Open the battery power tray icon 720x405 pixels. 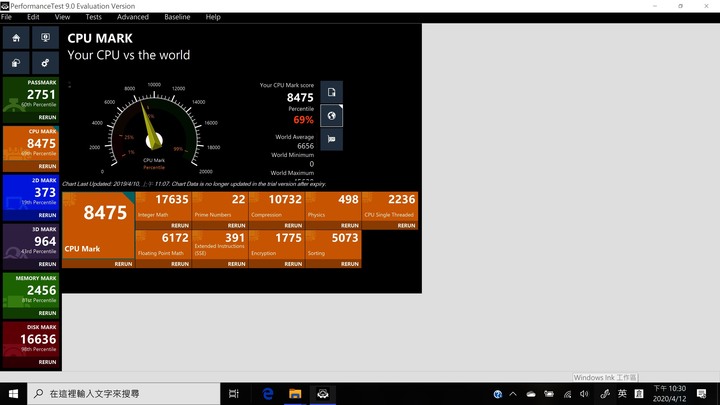pyautogui.click(x=549, y=394)
